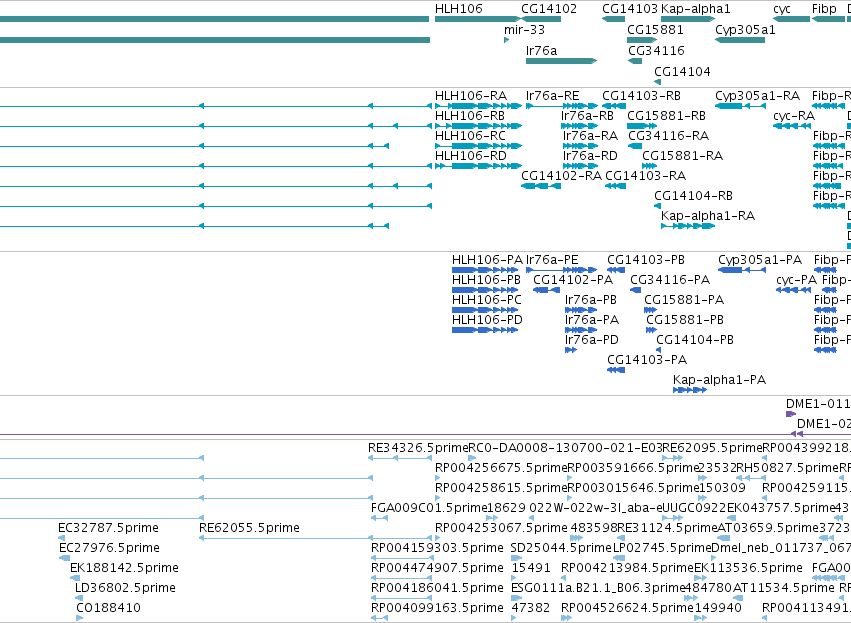Image resolution: width=851 pixels, height=623 pixels.
Task: Open transcript label CG14104-RB
Action: click(x=694, y=196)
